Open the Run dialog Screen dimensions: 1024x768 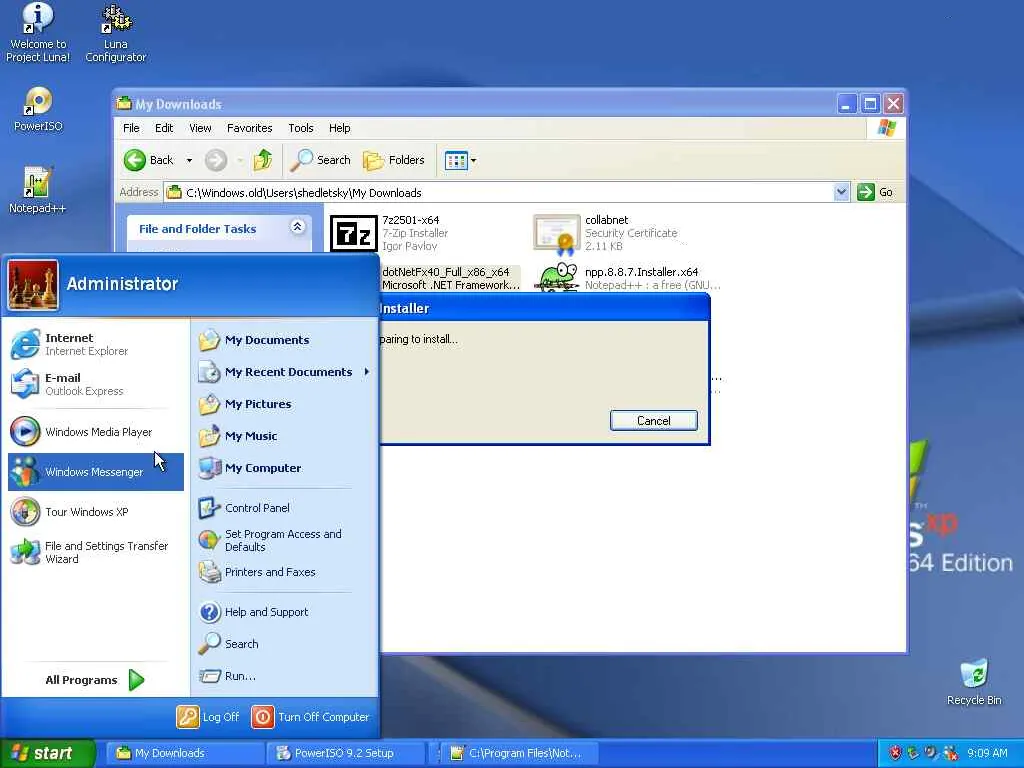tap(284, 676)
